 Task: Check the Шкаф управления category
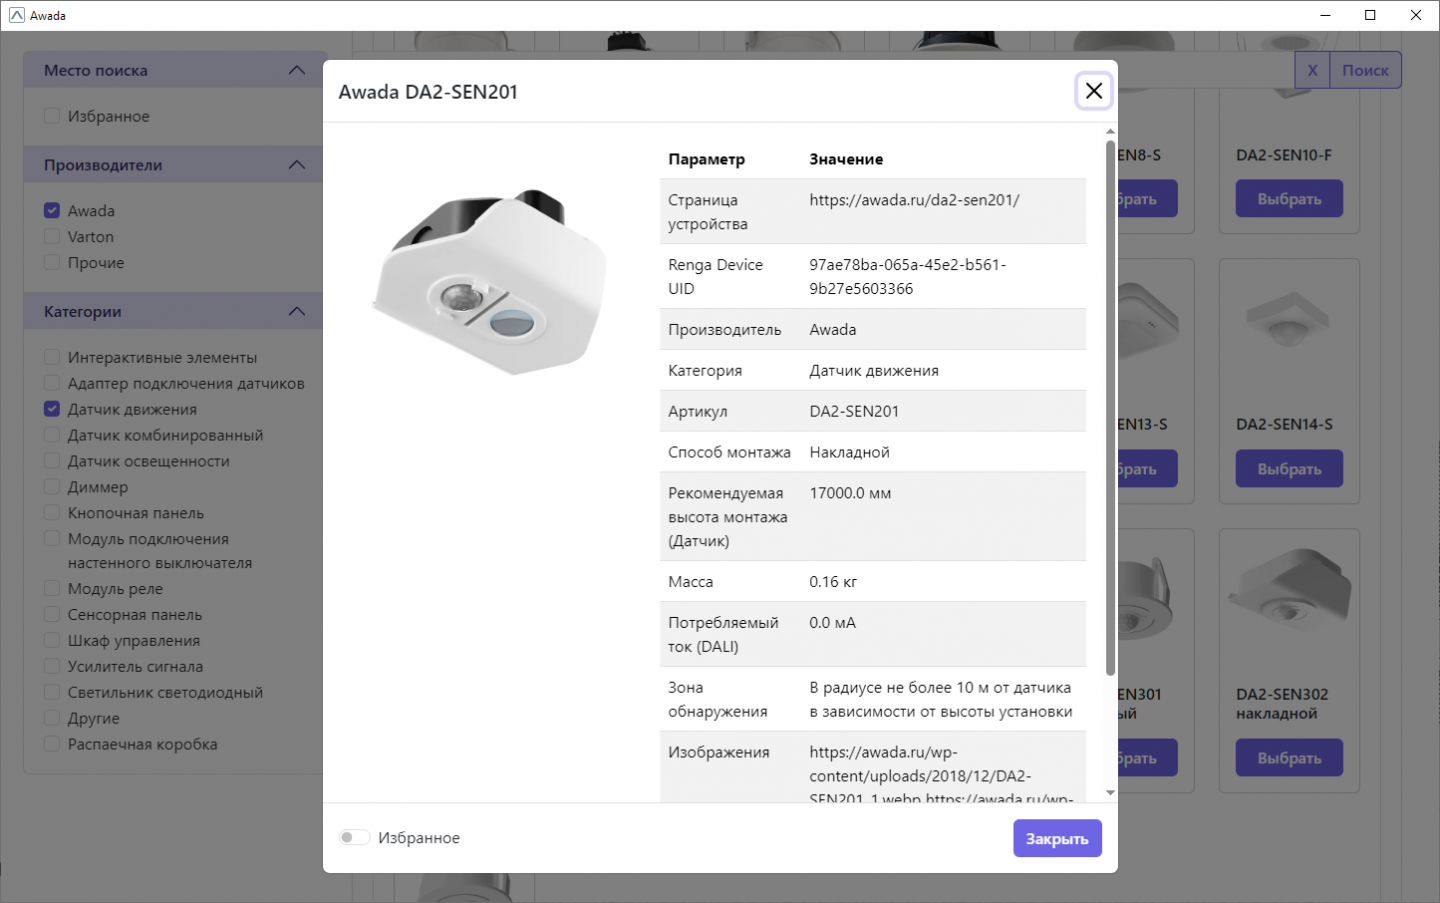pos(52,640)
